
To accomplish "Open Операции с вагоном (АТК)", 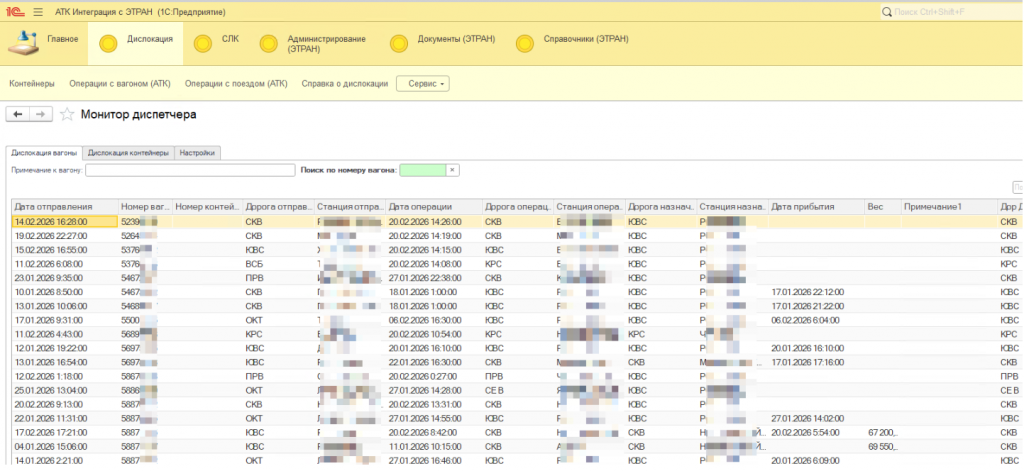I will pyautogui.click(x=120, y=84).
